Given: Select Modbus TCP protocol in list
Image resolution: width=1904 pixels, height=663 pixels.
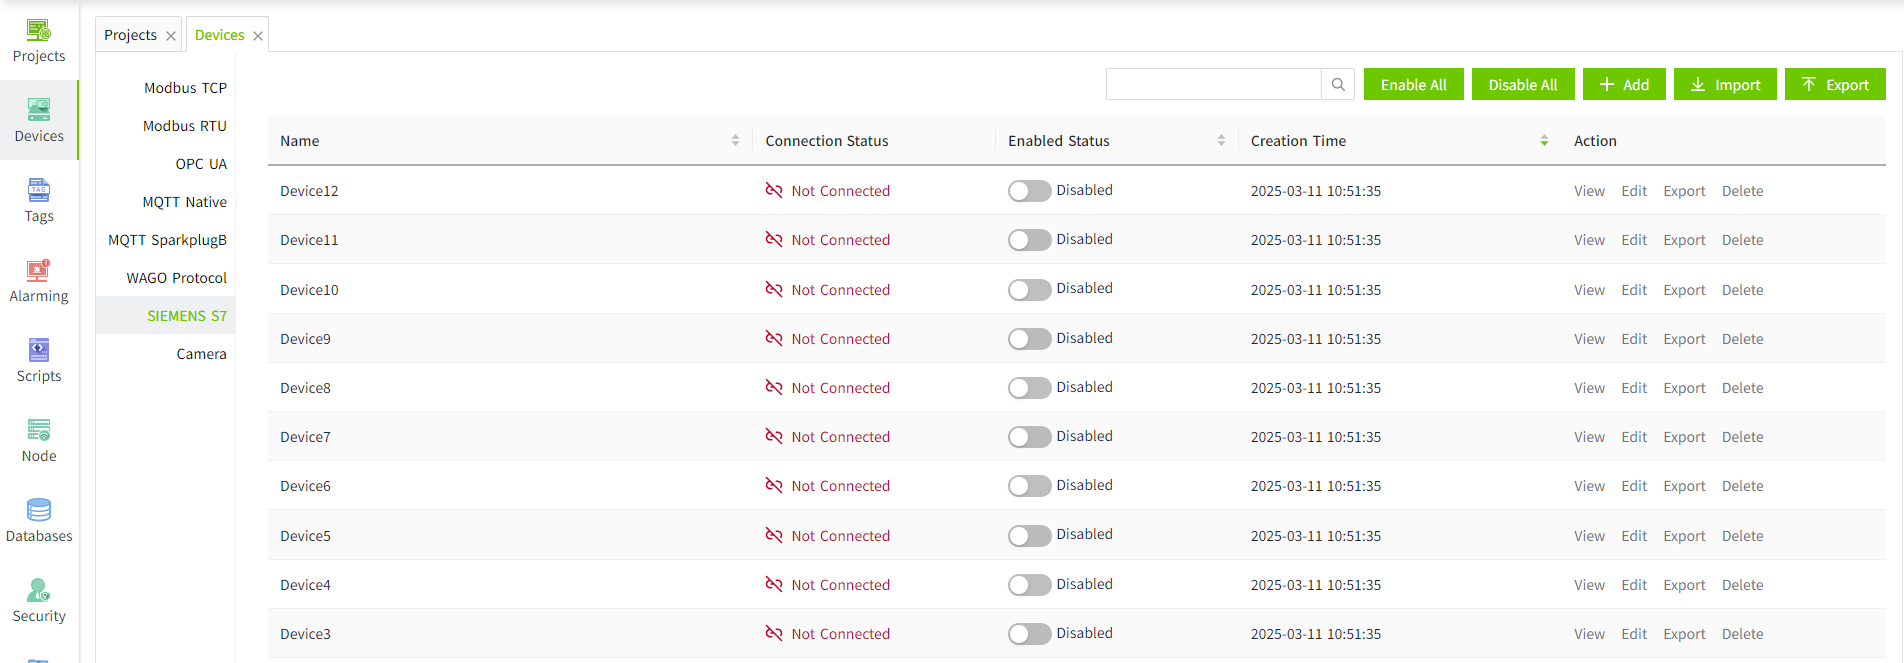Looking at the screenshot, I should [x=185, y=88].
